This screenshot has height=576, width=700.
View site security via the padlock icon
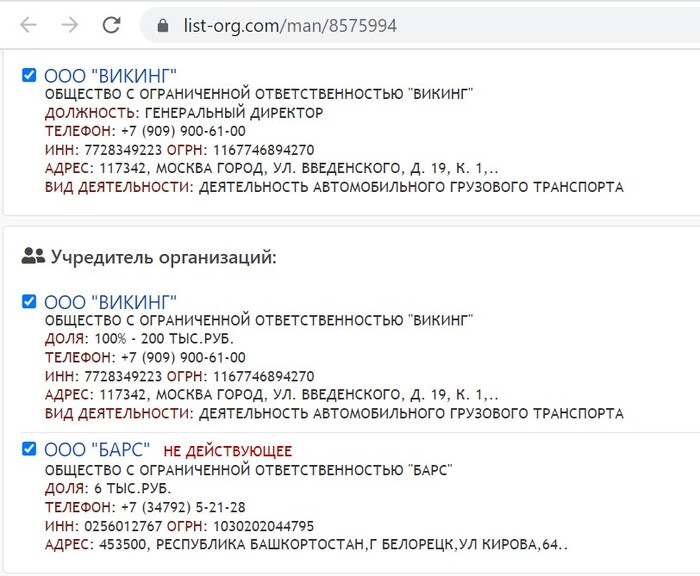click(x=163, y=25)
